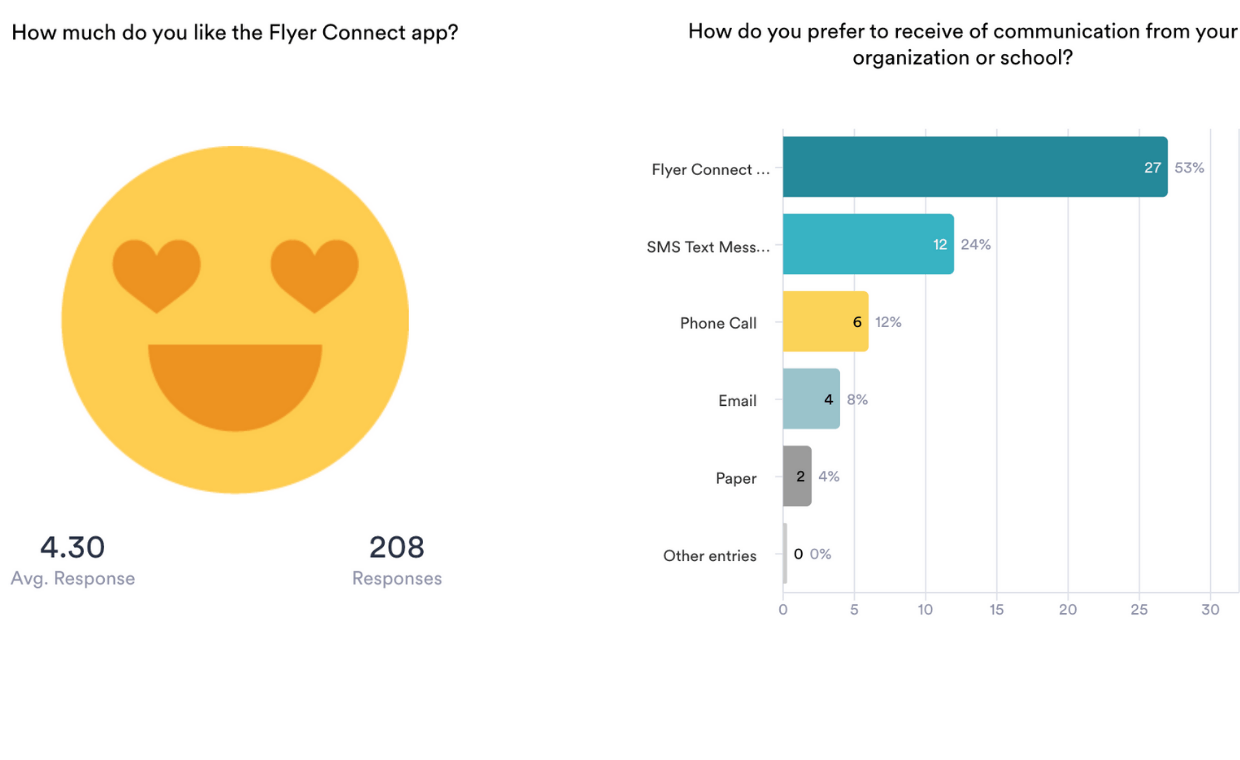
Task: Click the 208 responses count
Action: [x=397, y=547]
